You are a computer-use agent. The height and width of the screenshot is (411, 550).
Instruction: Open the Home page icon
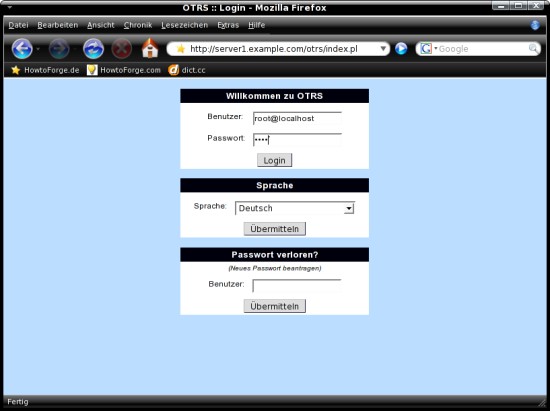coord(150,48)
